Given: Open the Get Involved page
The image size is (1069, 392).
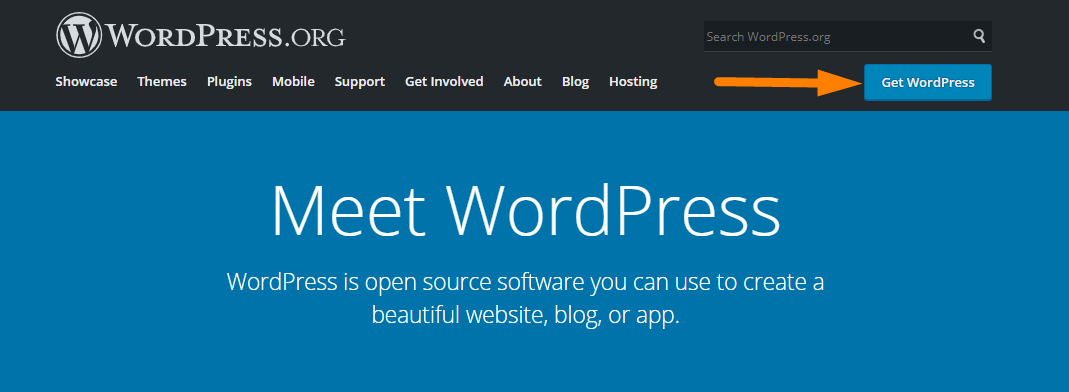Looking at the screenshot, I should [444, 82].
